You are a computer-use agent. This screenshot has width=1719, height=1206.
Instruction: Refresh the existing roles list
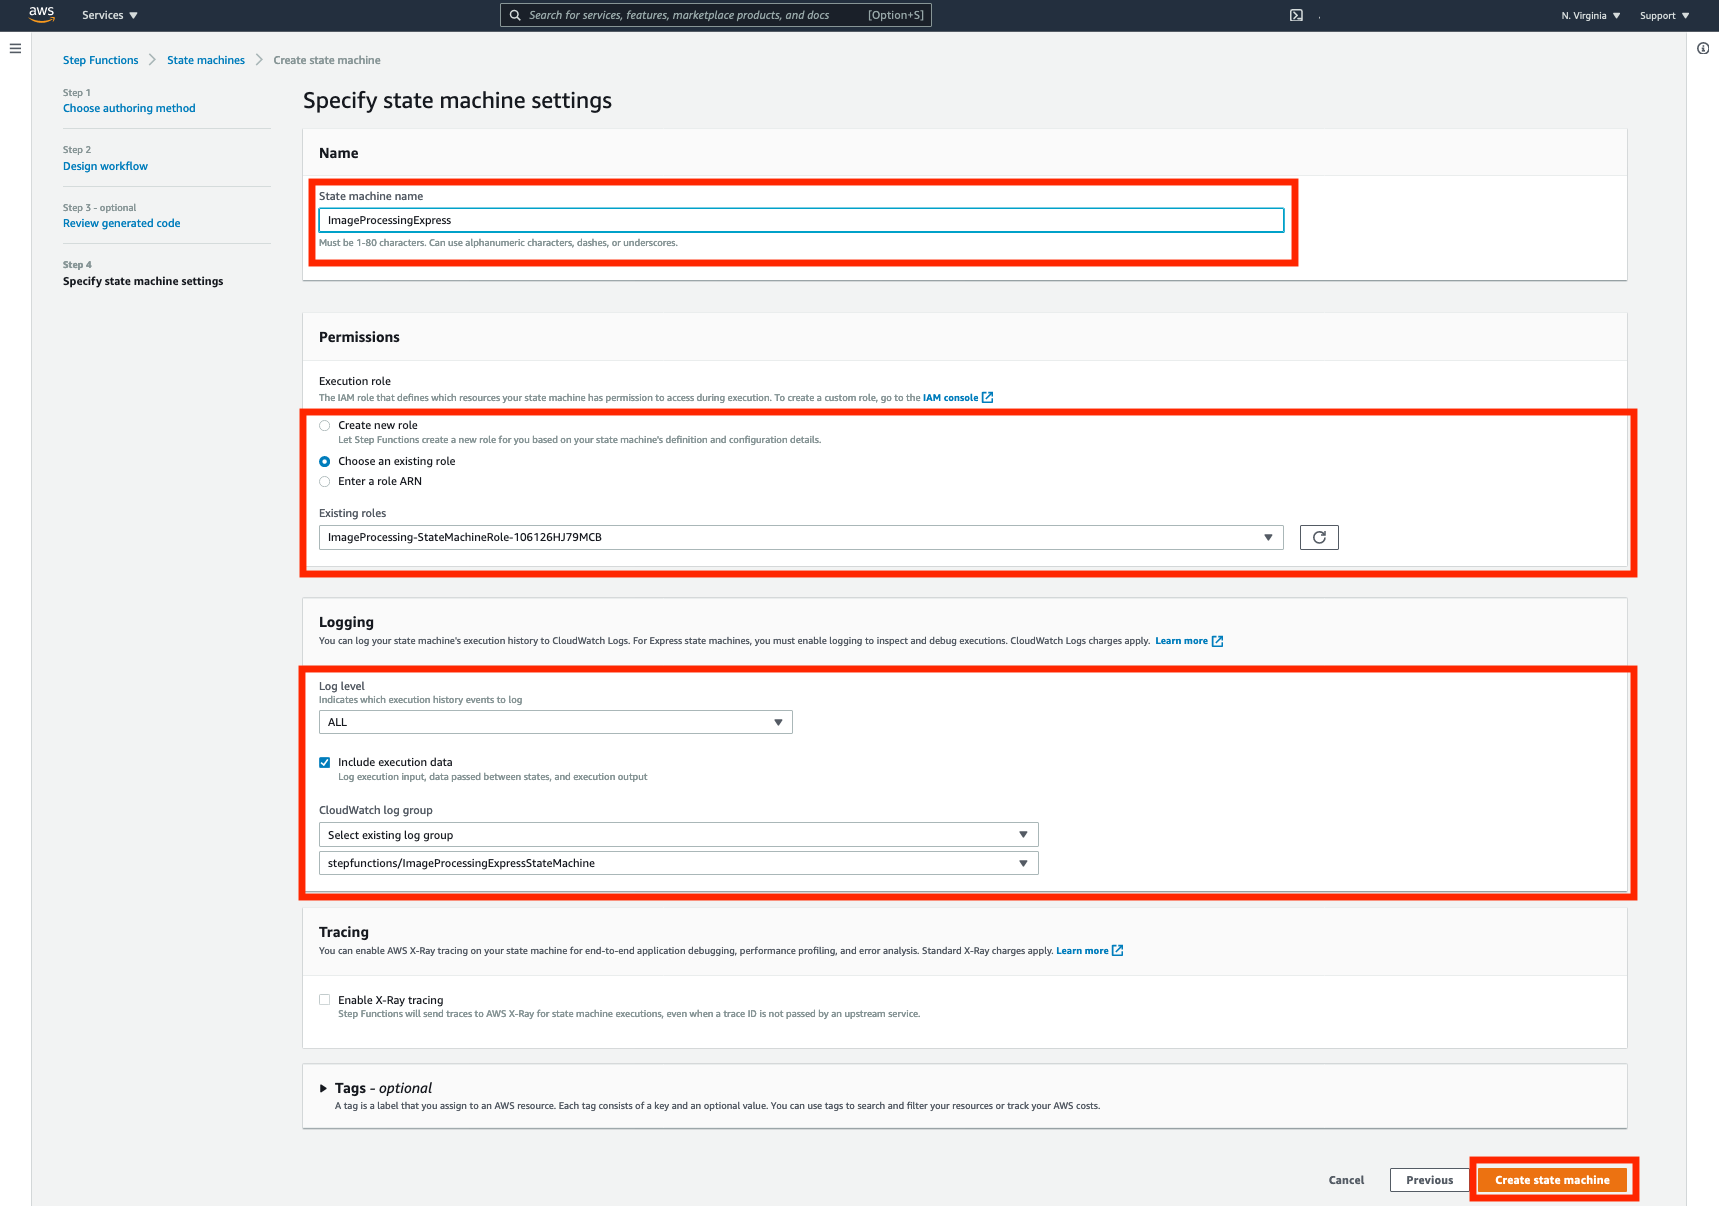click(1319, 537)
